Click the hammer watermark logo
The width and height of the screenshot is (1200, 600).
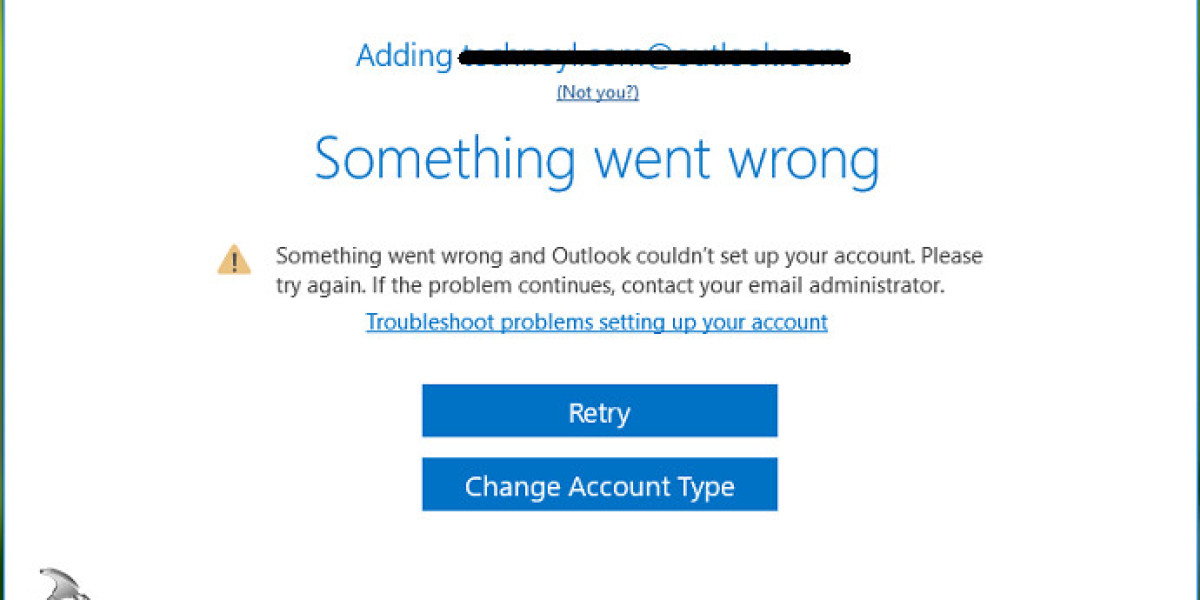[62, 585]
